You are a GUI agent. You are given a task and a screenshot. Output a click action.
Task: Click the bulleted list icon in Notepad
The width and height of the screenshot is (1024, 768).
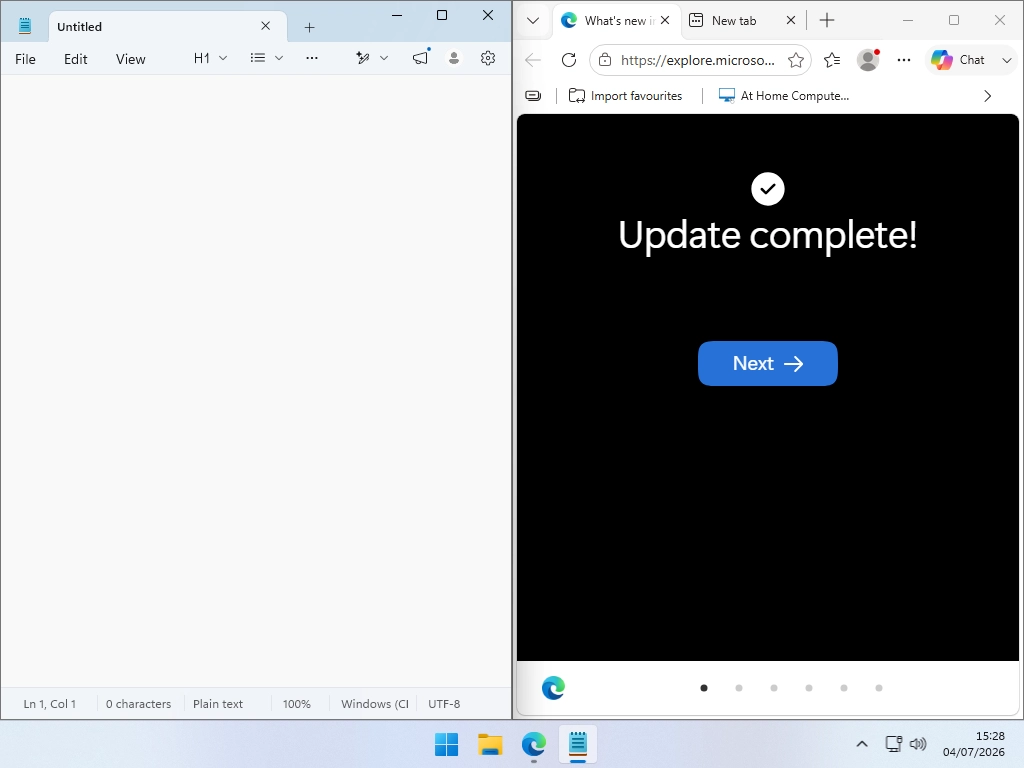(258, 58)
